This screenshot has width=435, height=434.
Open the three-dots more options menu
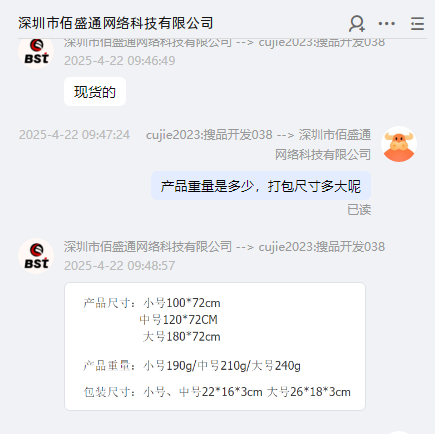387,23
